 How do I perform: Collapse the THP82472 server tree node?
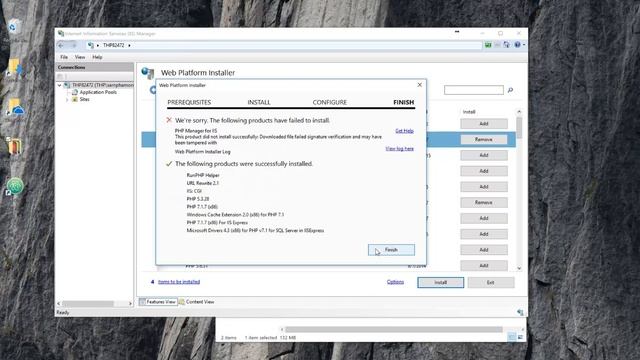click(60, 85)
